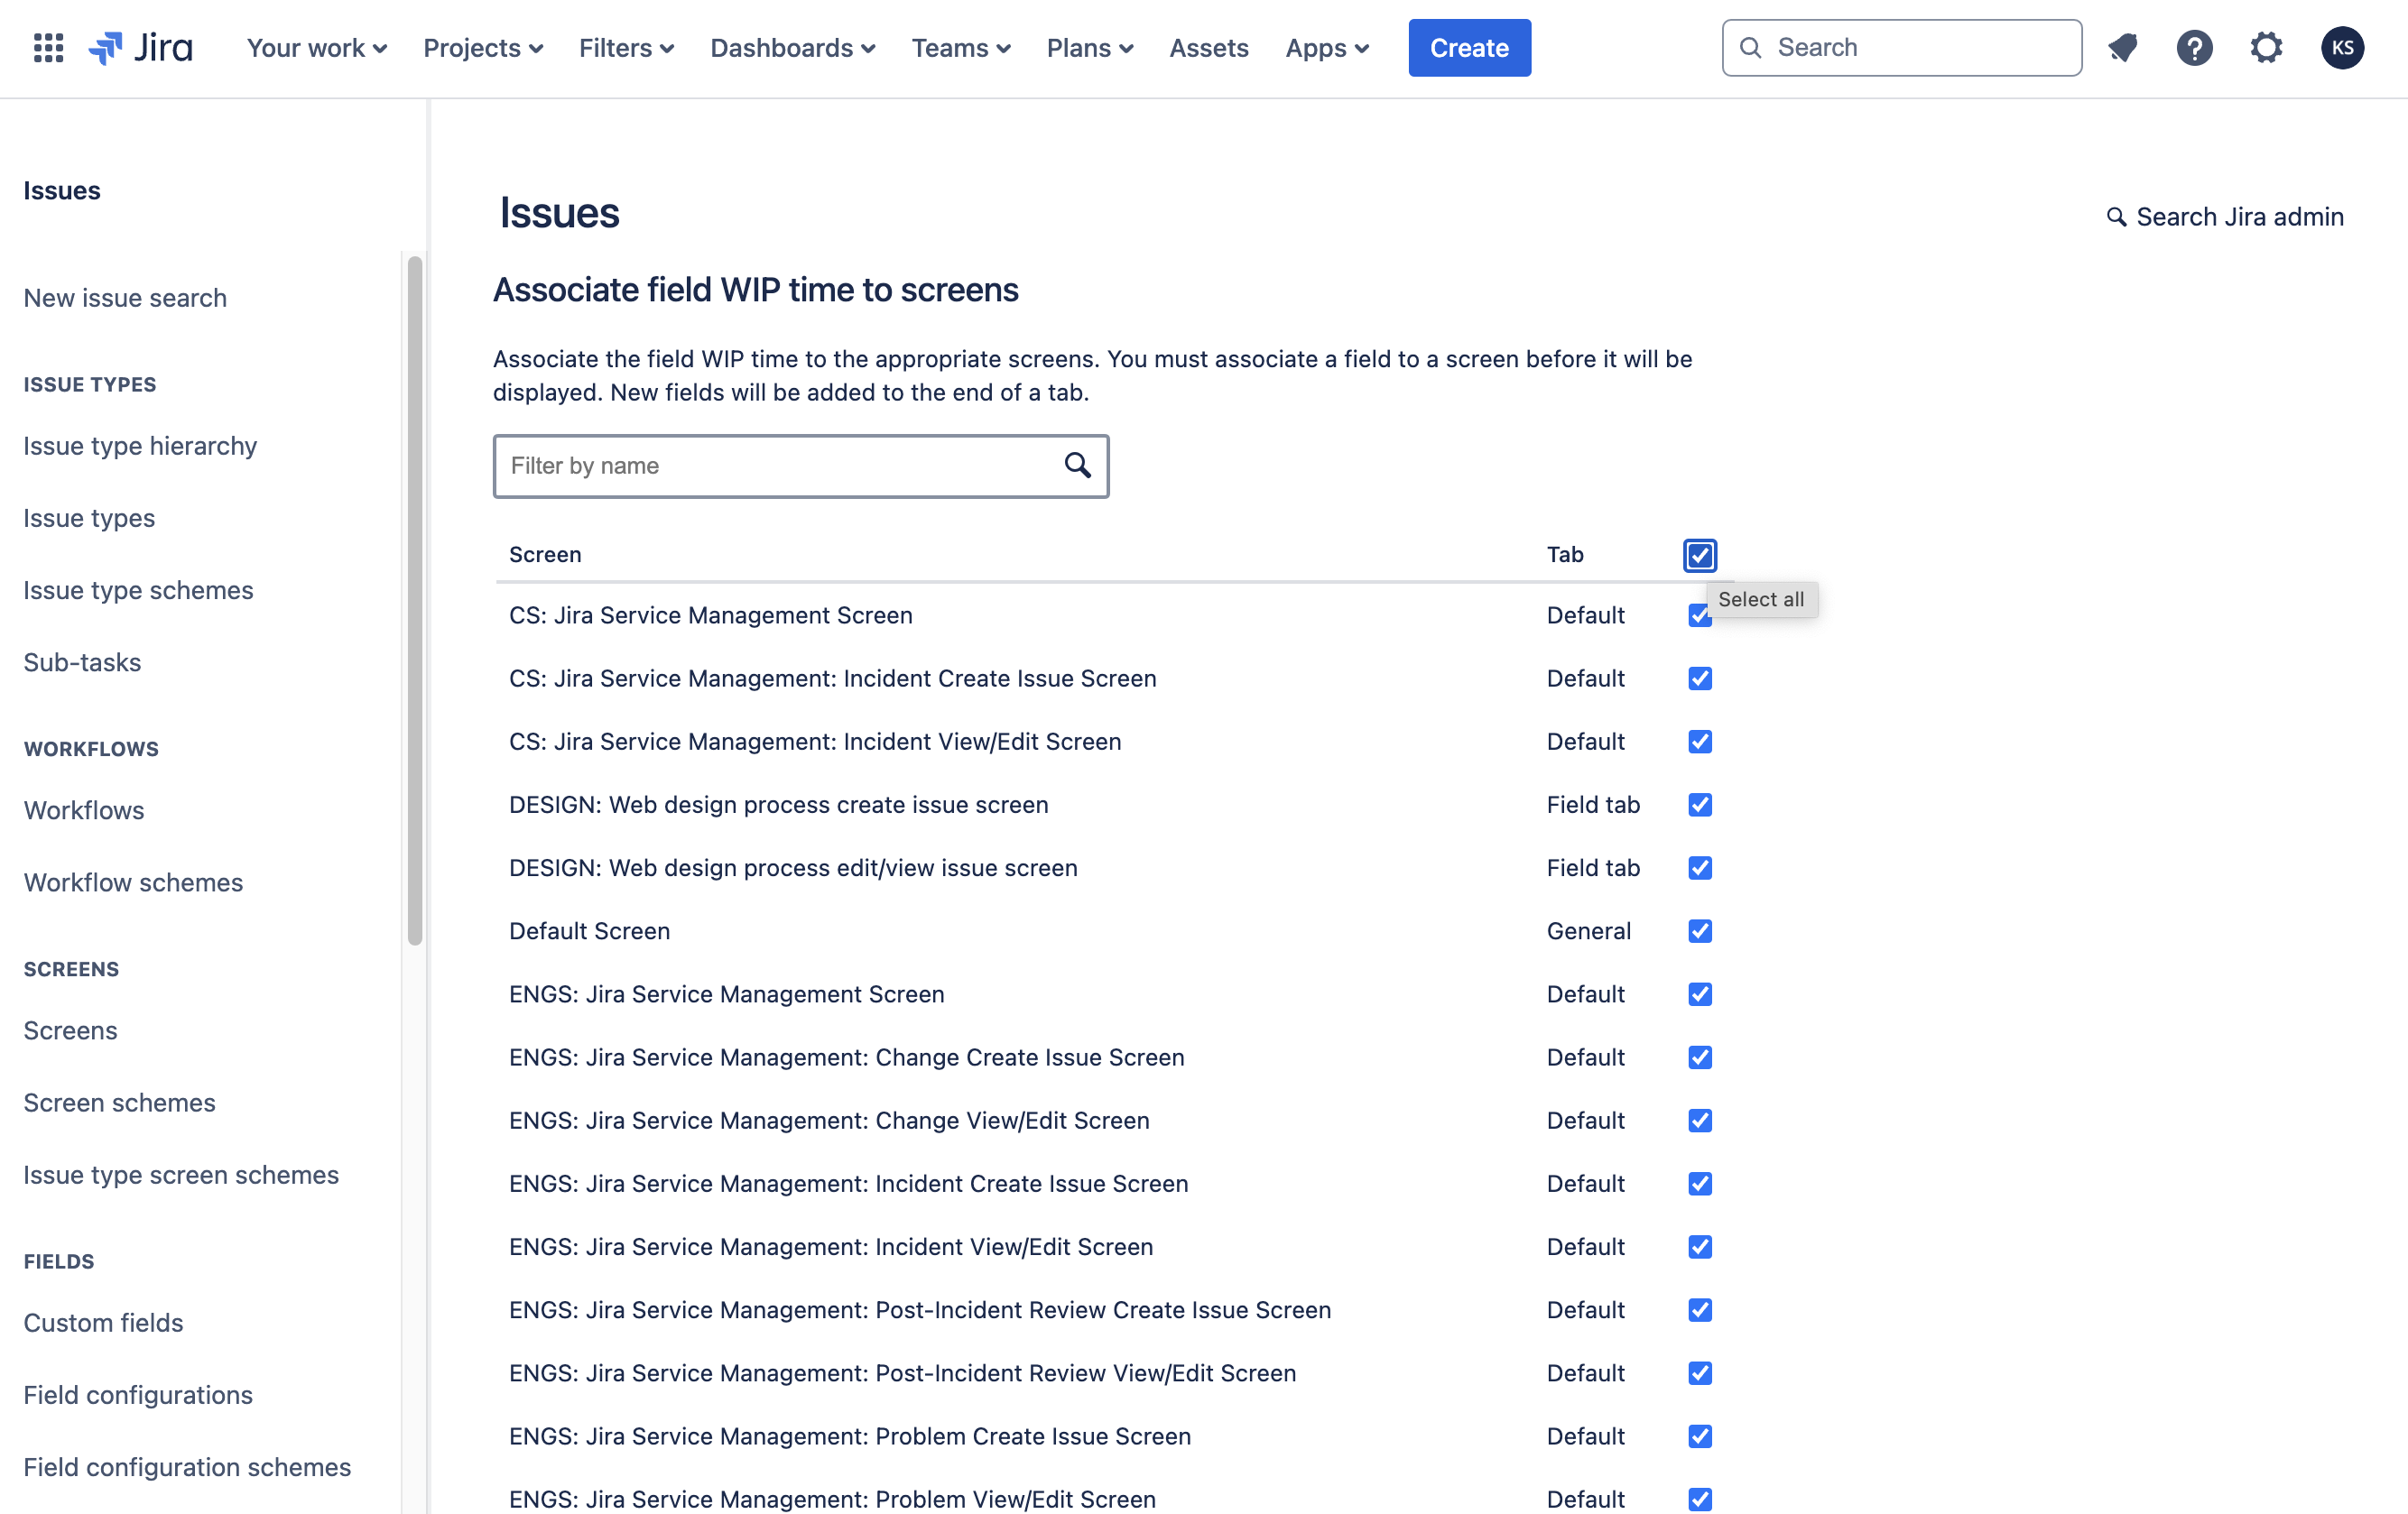Viewport: 2408px width, 1514px height.
Task: Open the app switcher grid icon
Action: point(48,48)
